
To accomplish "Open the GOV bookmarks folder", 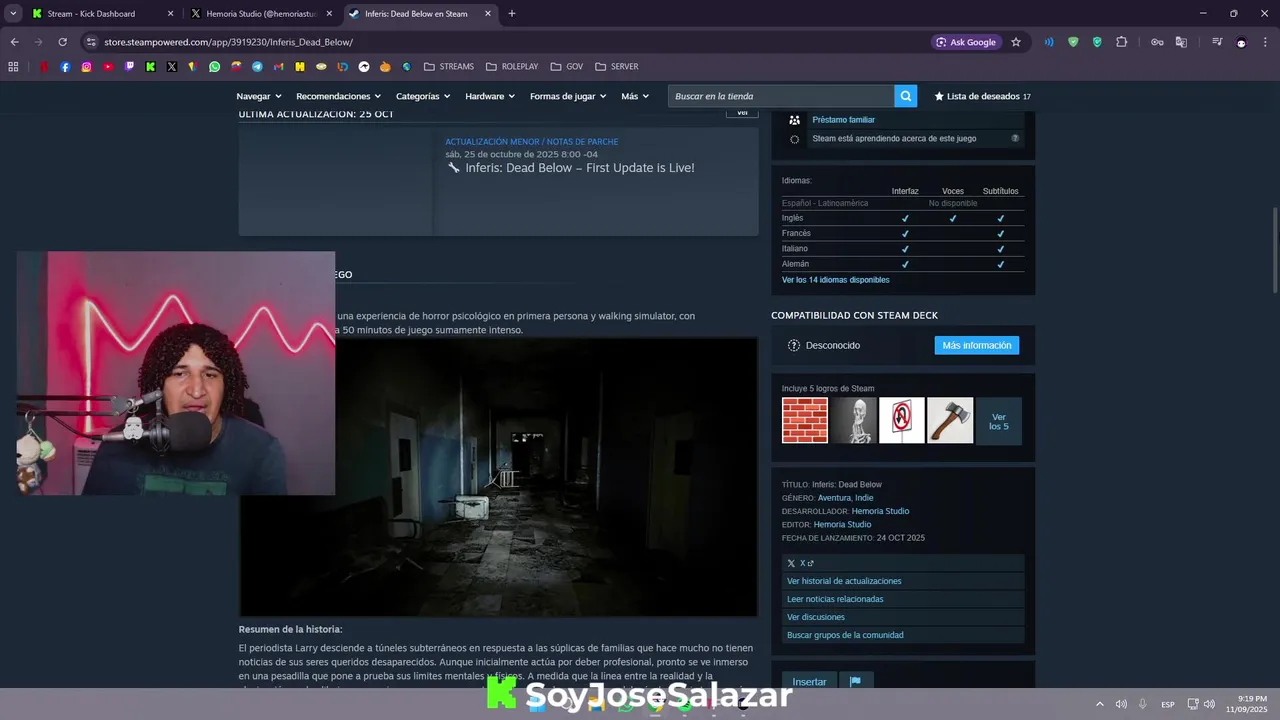I will pyautogui.click(x=567, y=67).
